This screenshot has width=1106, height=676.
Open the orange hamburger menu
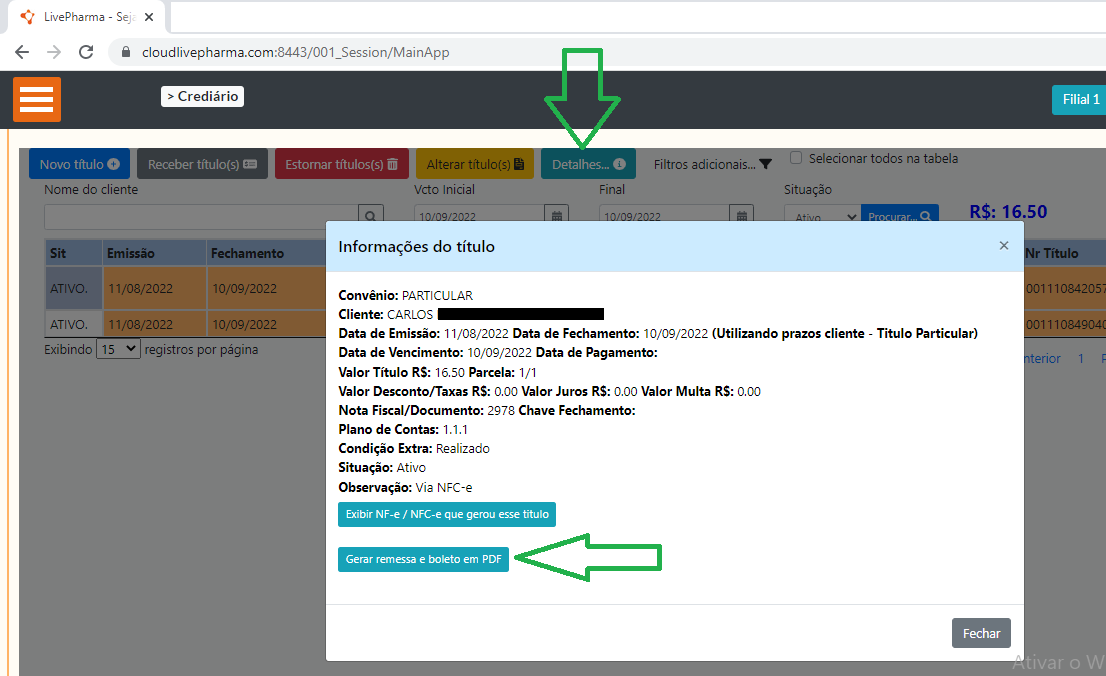(37, 99)
